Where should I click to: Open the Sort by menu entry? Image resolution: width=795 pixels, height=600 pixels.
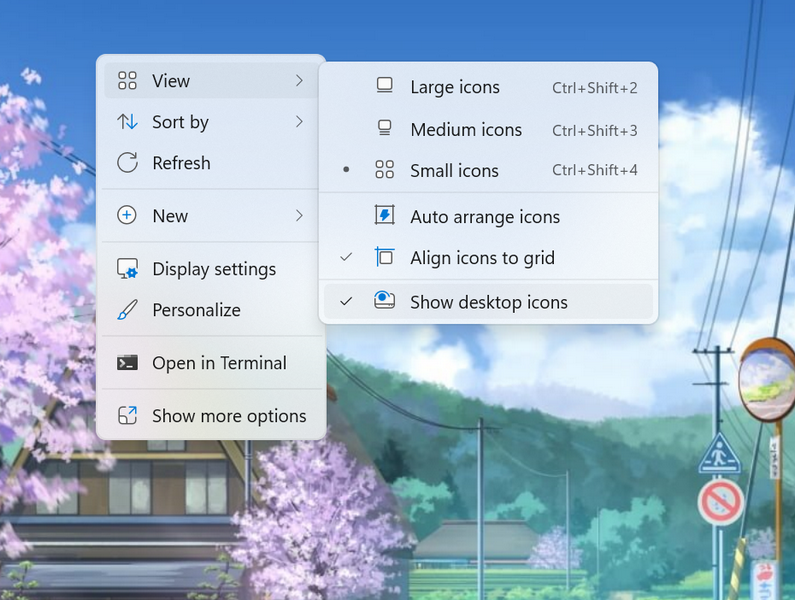181,122
